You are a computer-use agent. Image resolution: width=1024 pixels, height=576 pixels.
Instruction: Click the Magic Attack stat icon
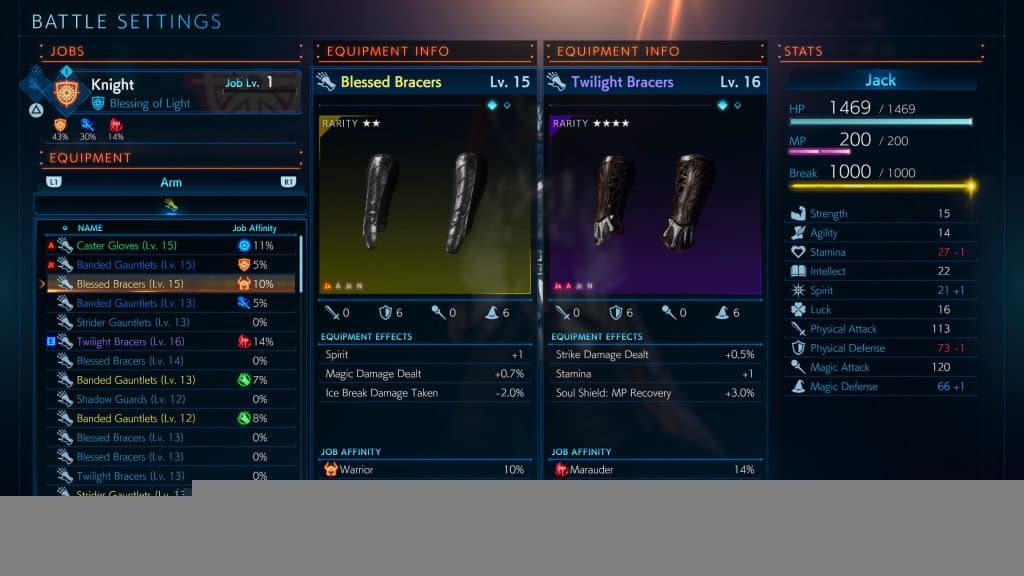798,367
